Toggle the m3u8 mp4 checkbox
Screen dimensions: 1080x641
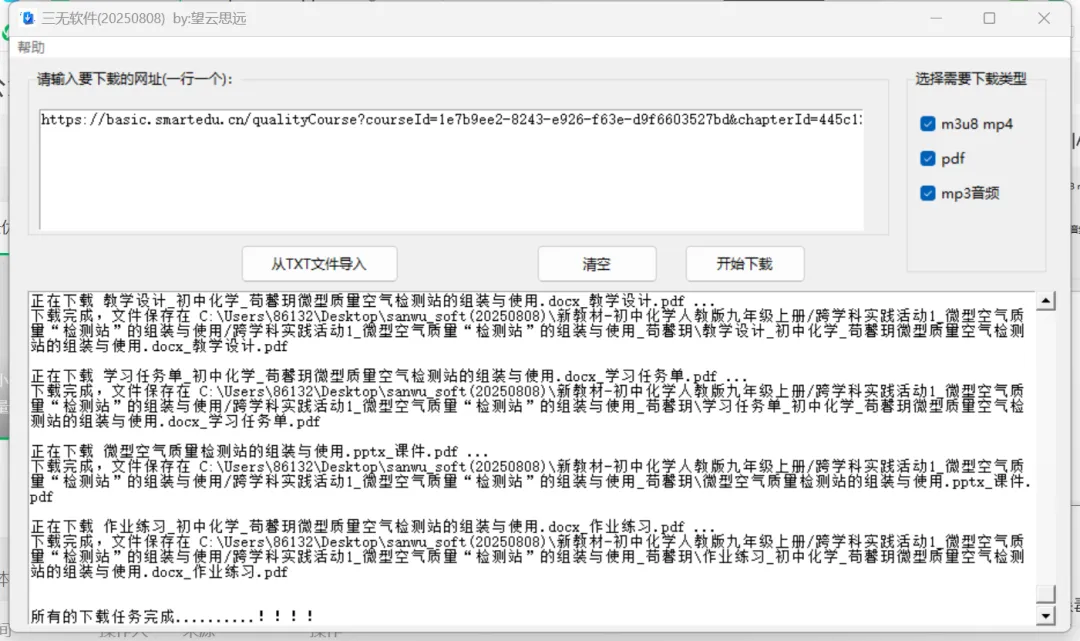[x=927, y=125]
